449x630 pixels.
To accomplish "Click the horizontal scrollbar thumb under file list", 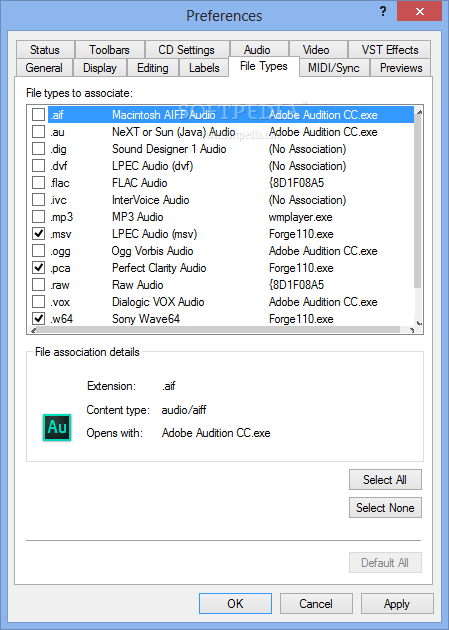I will coord(219,330).
